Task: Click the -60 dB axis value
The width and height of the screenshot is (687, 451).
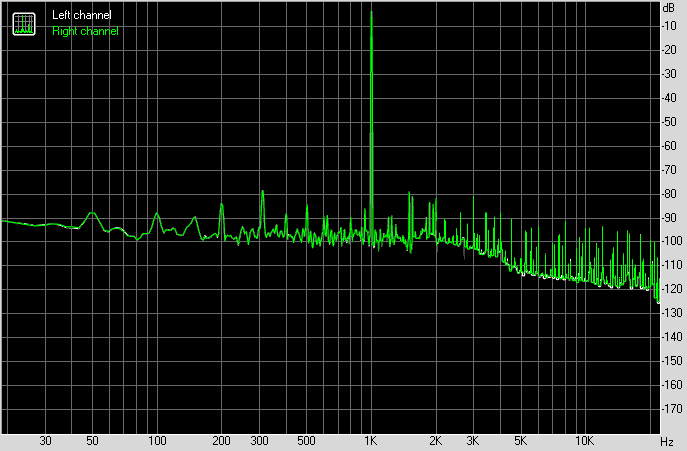Action: coord(669,146)
